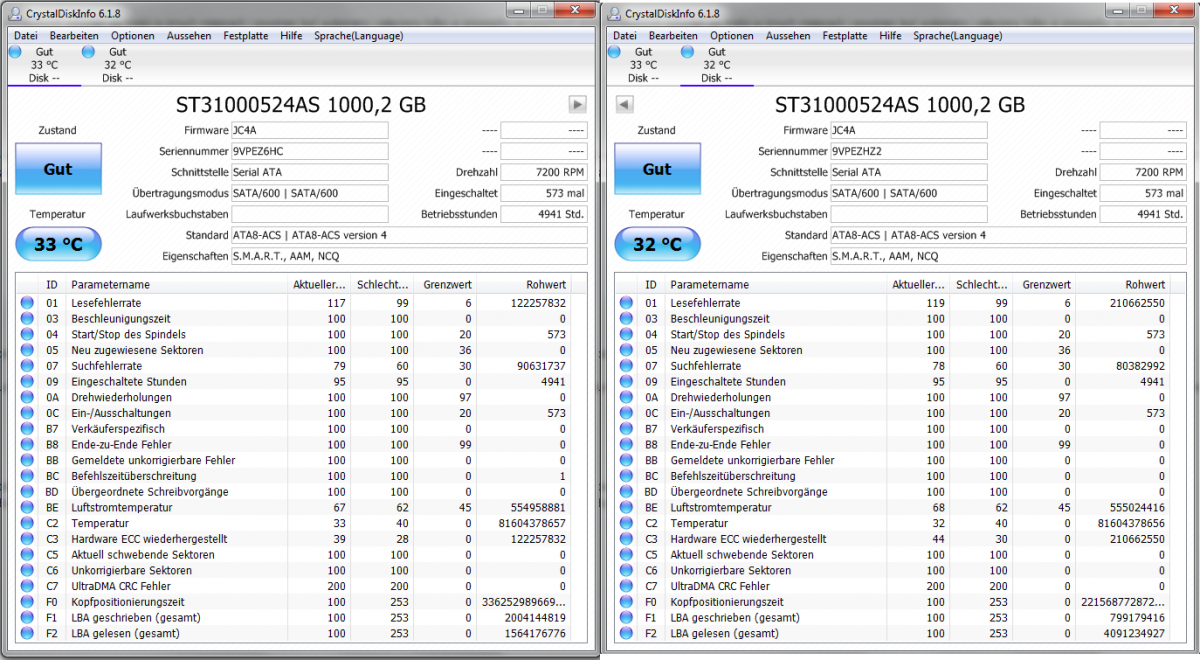This screenshot has width=1200, height=660.
Task: Click Standard ATA8-ACS field in left window
Action: [409, 235]
